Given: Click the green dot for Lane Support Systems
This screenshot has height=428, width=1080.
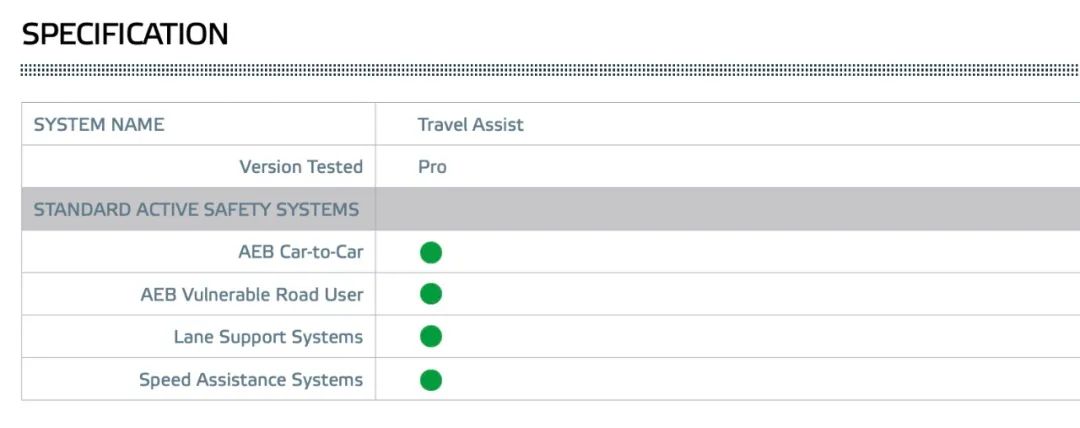Looking at the screenshot, I should point(430,337).
